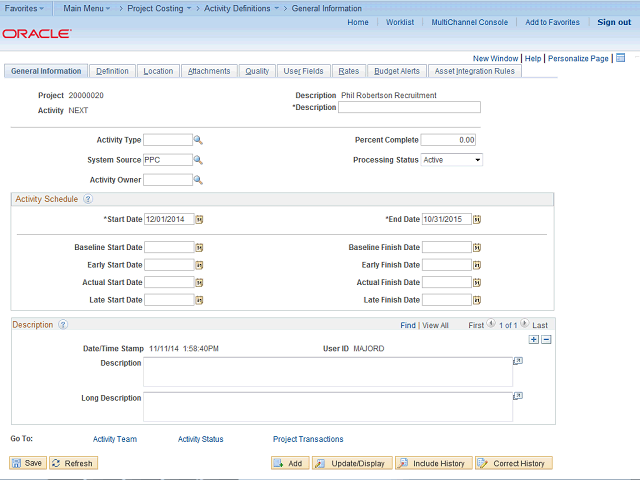The width and height of the screenshot is (640, 480).
Task: Add a new description row with plus icon
Action: tap(533, 340)
